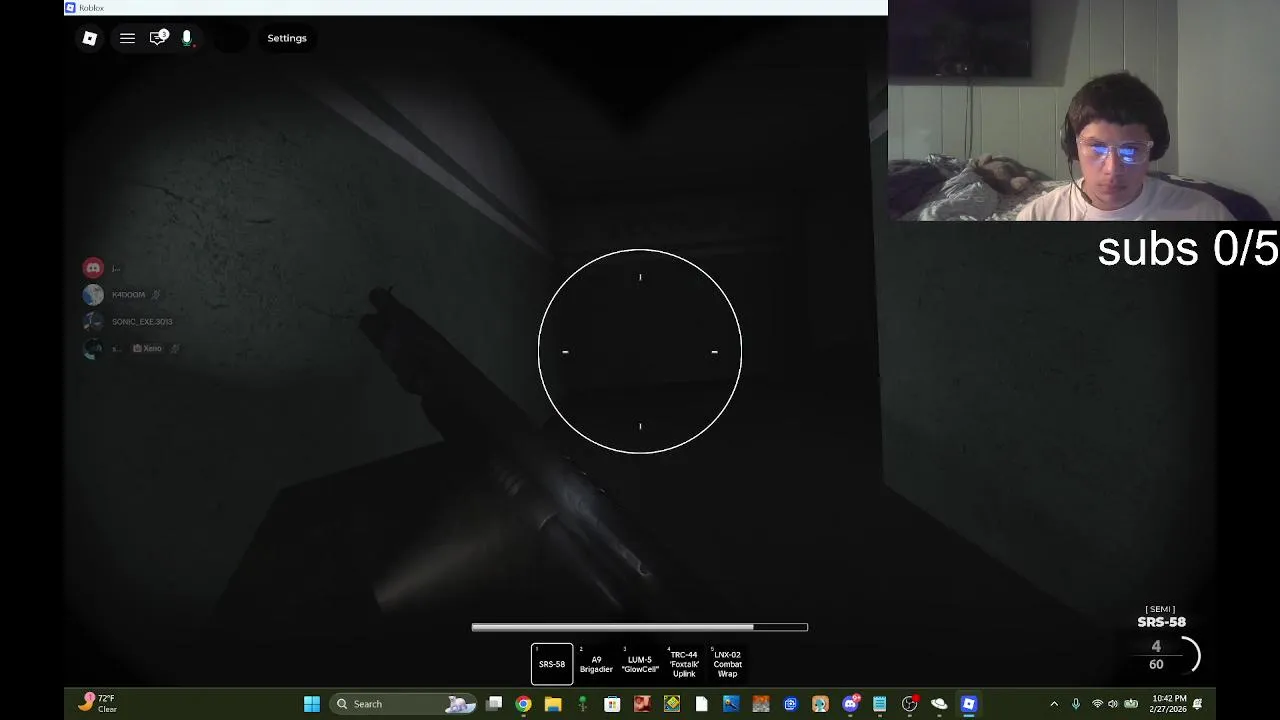Select LNX-02 Combat Wrap slot 5
The height and width of the screenshot is (720, 1280).
[727, 664]
